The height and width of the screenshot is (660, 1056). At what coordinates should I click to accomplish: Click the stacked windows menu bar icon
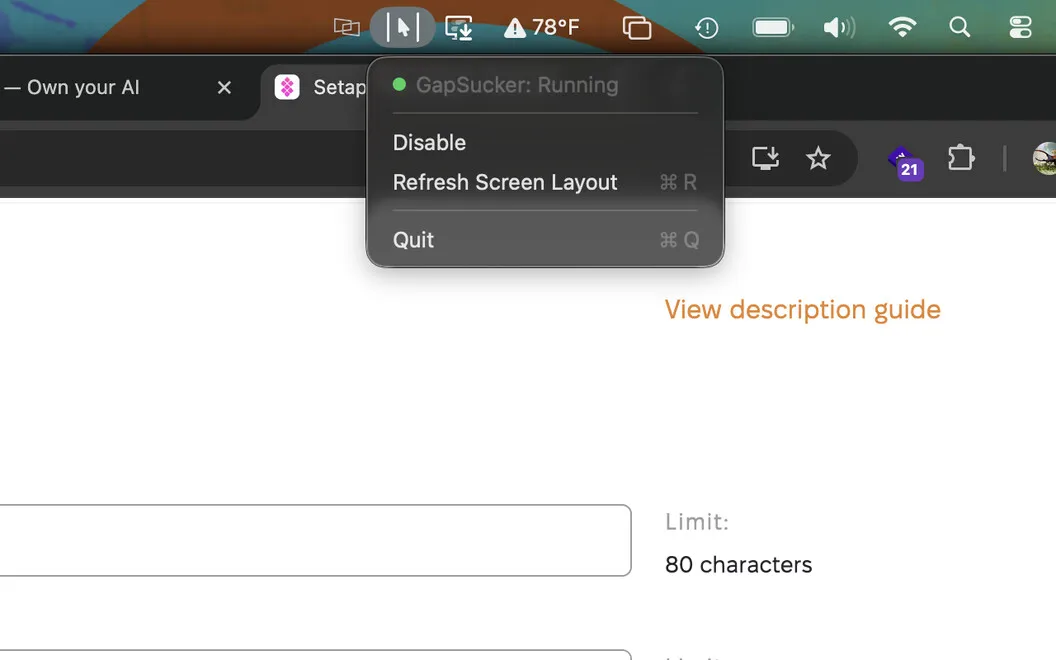pos(636,28)
